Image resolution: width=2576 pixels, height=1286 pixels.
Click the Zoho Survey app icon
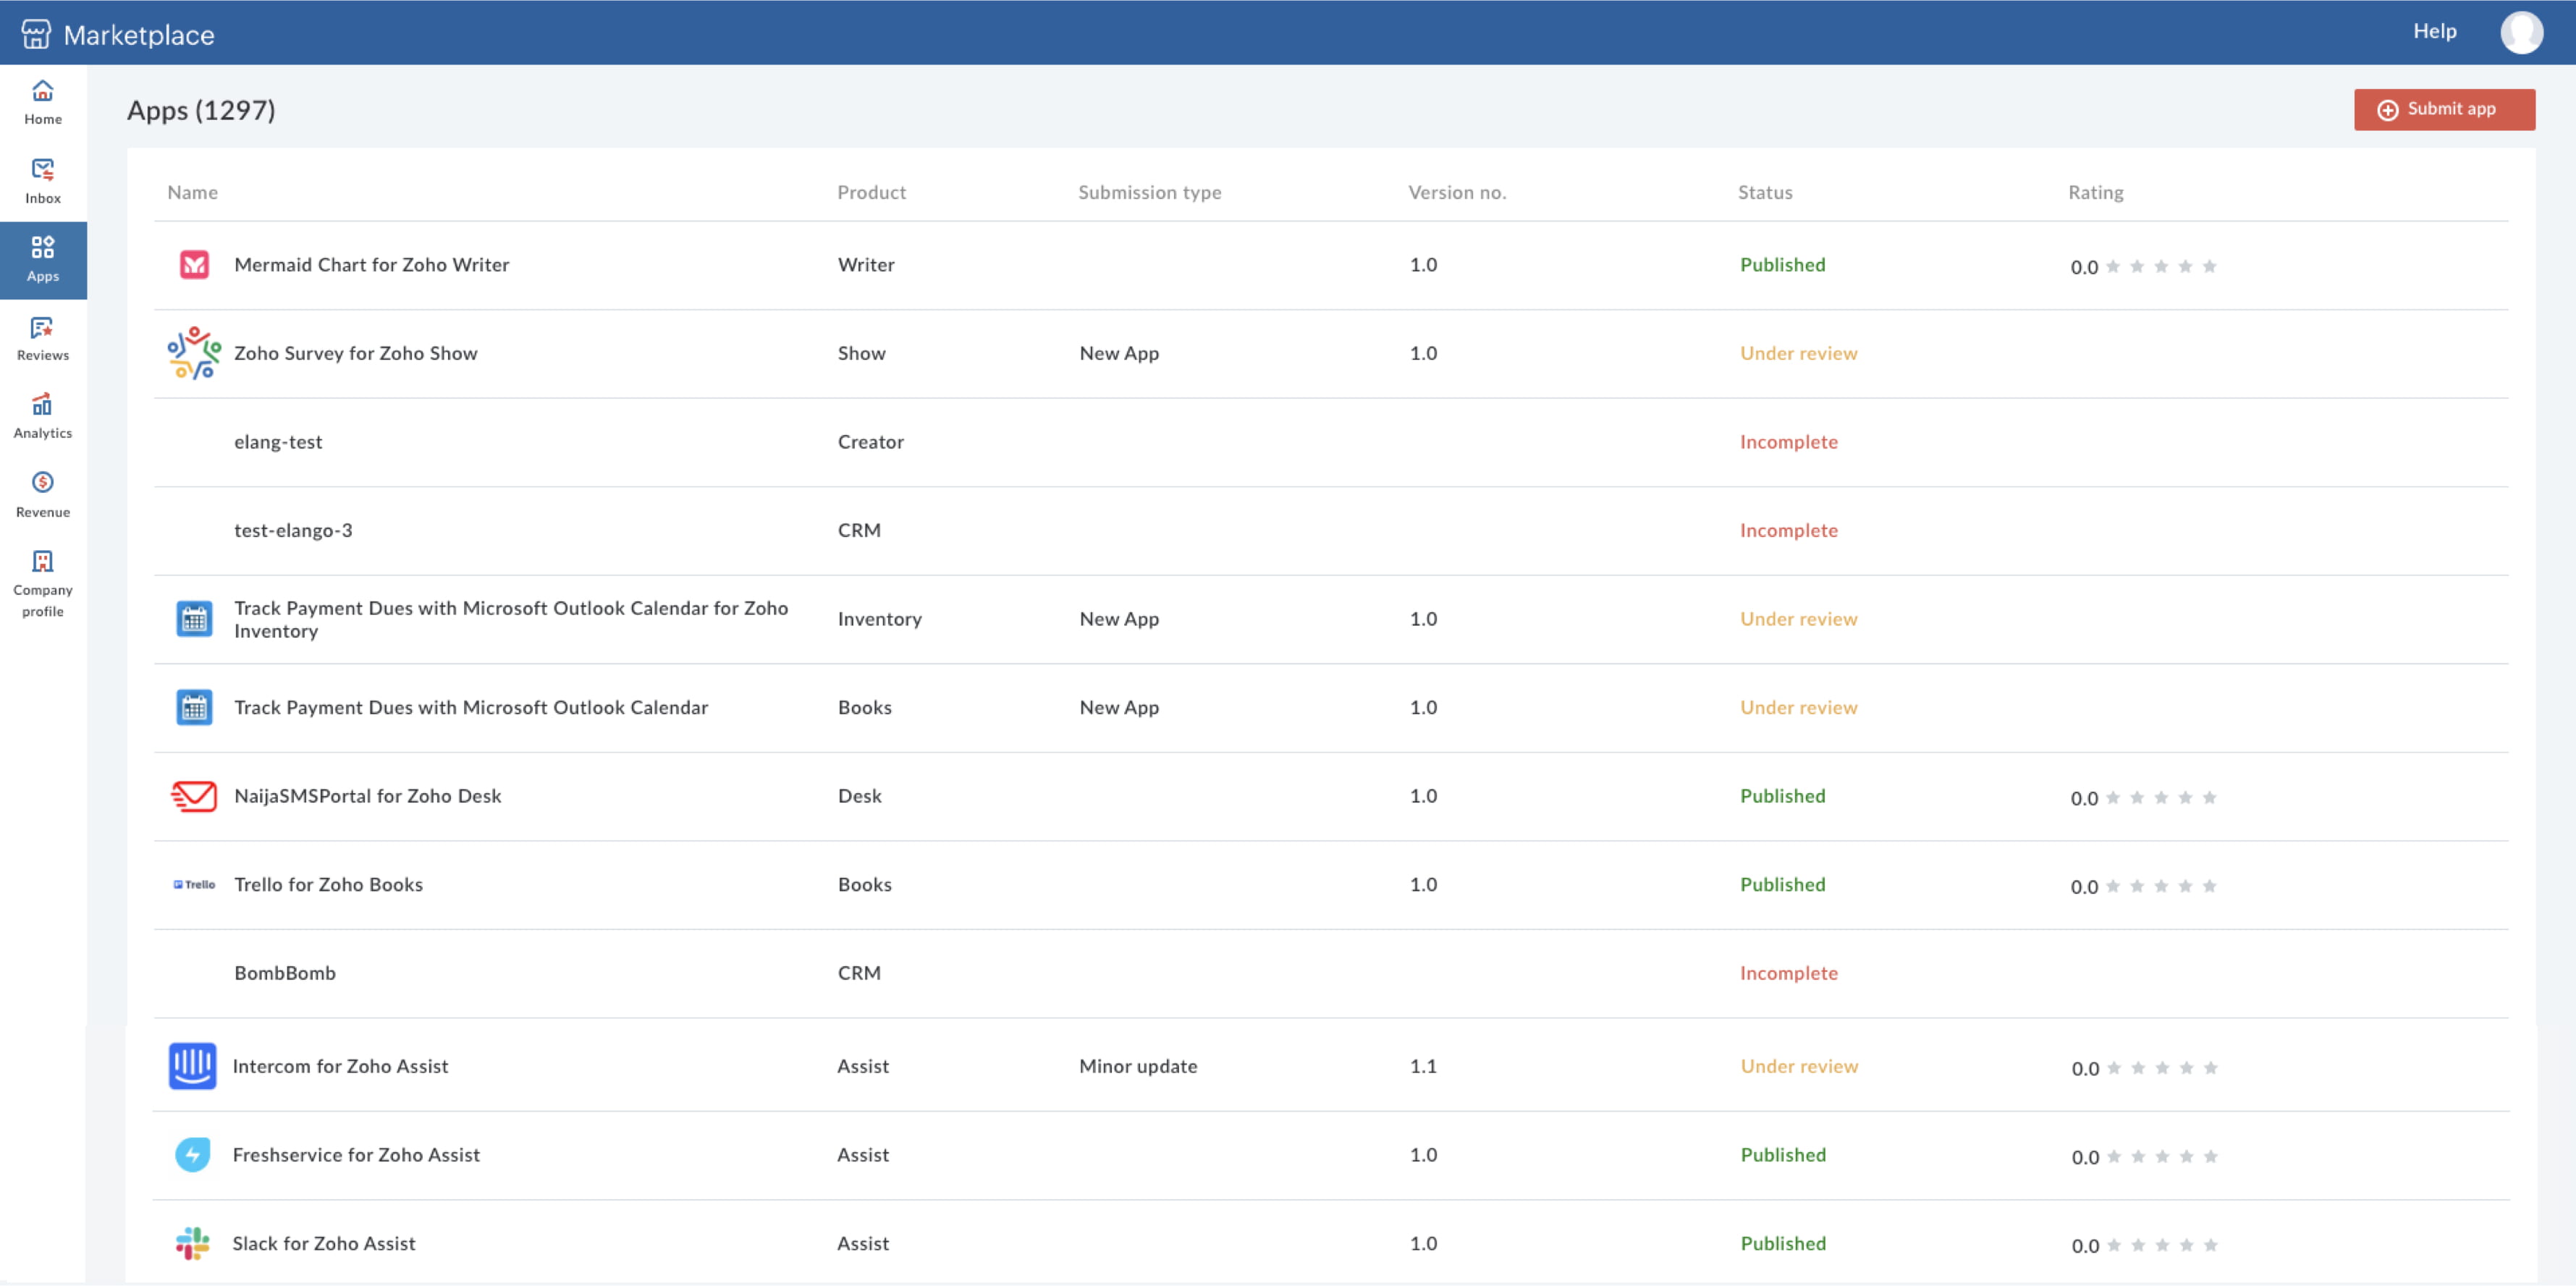(194, 353)
